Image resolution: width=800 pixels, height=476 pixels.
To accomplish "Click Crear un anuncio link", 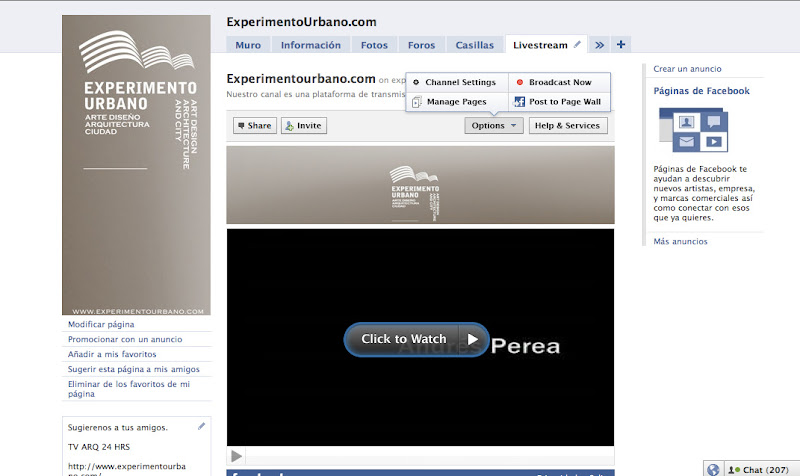I will click(687, 69).
